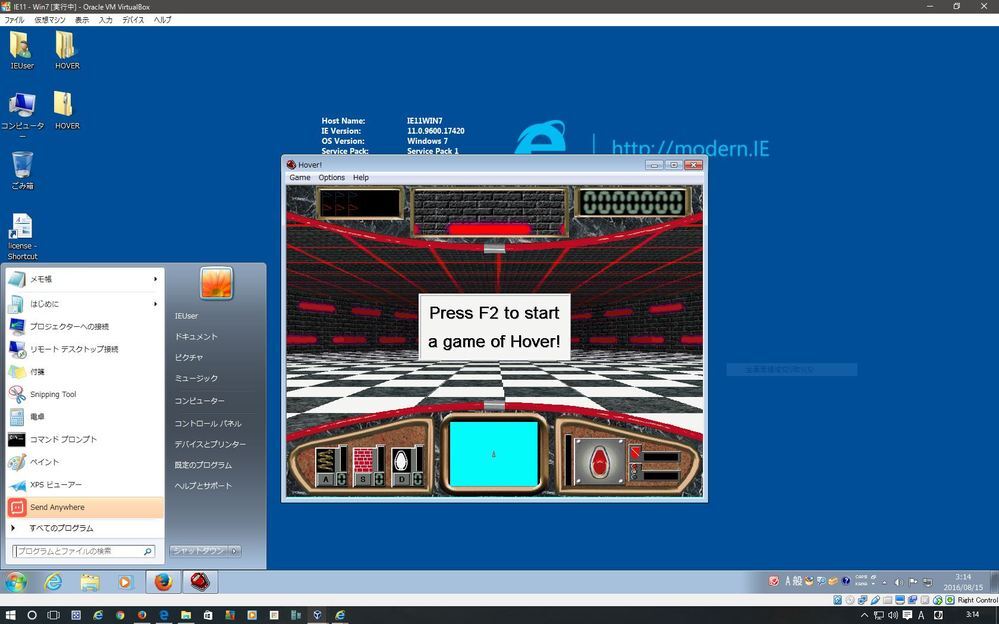Viewport: 999px width, 624px height.
Task: Expand はじめに jump list arrow
Action: point(155,304)
